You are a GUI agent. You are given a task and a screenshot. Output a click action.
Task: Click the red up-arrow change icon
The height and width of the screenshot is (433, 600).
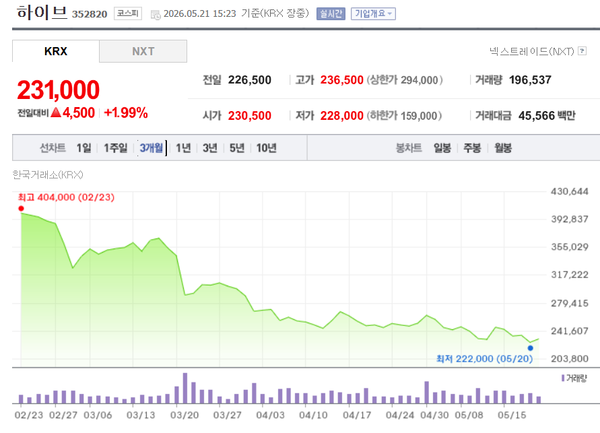tap(56, 112)
